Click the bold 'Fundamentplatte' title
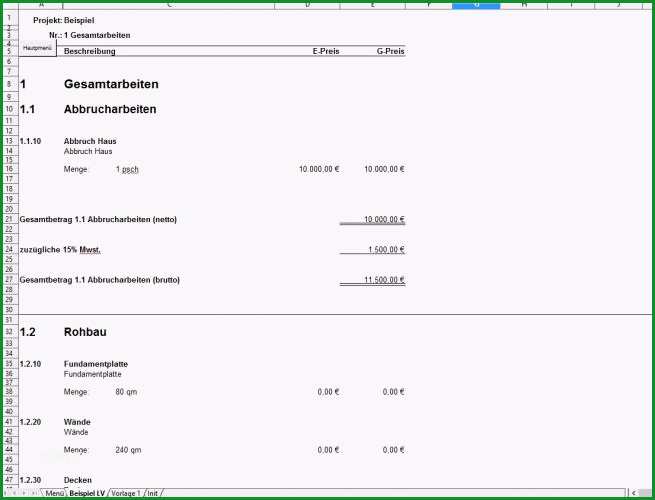 [x=96, y=364]
